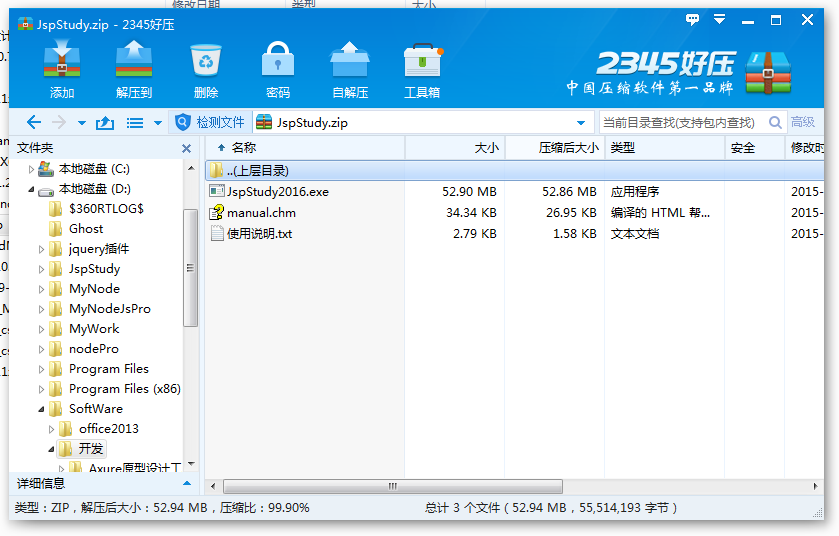
Task: Select the MyNodeJsPro folder
Action: (x=110, y=309)
